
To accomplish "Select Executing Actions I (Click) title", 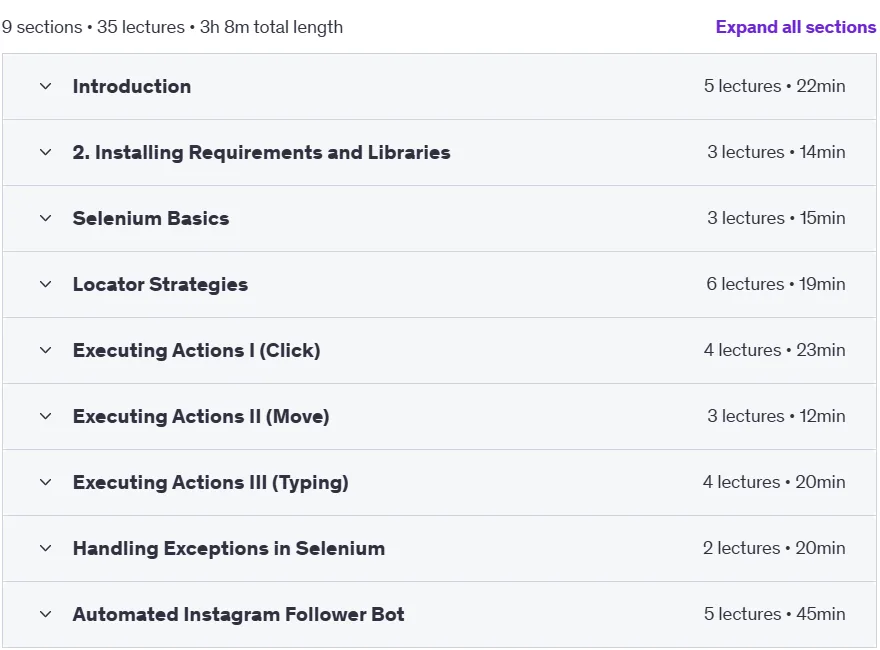I will pos(196,350).
